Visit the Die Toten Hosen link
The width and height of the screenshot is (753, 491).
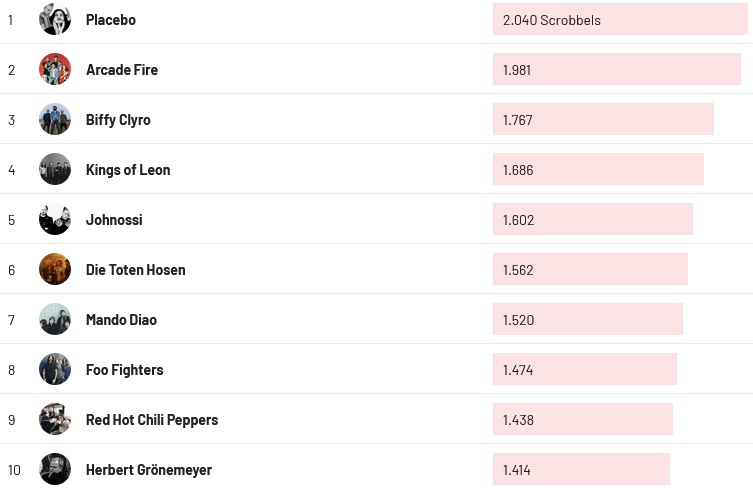coord(135,270)
